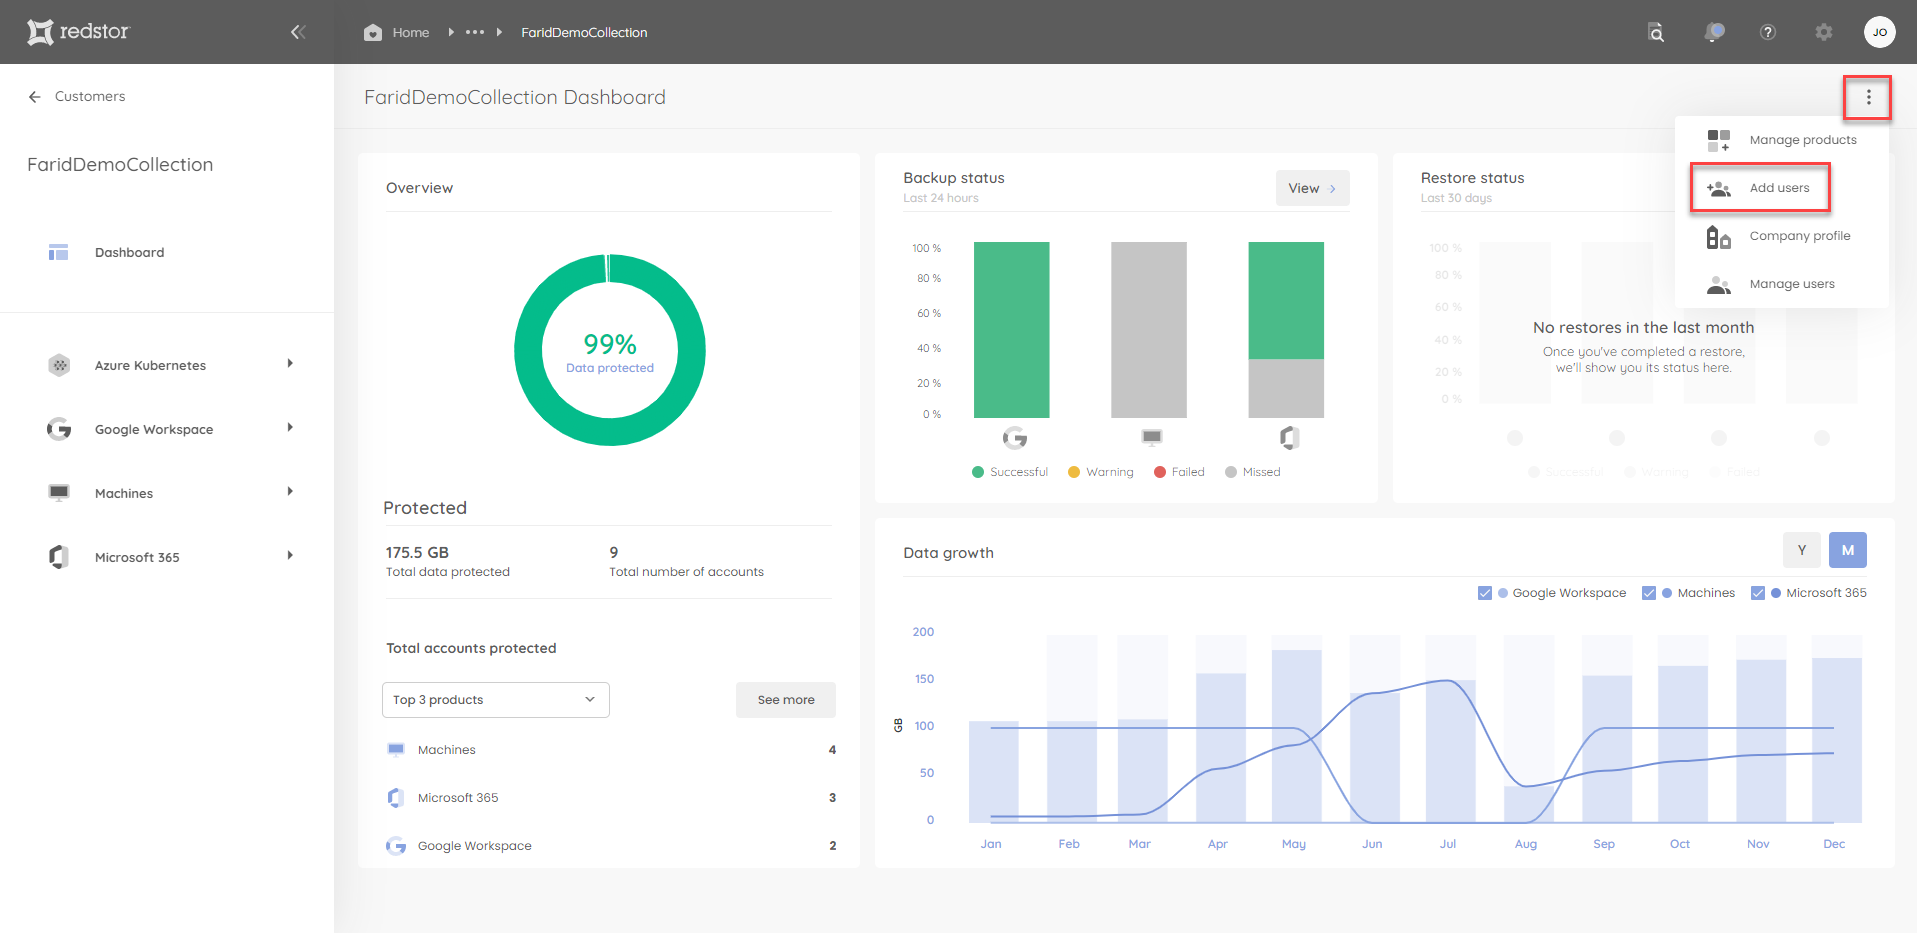Image resolution: width=1917 pixels, height=933 pixels.
Task: Click View button in Backup status
Action: (x=1312, y=188)
